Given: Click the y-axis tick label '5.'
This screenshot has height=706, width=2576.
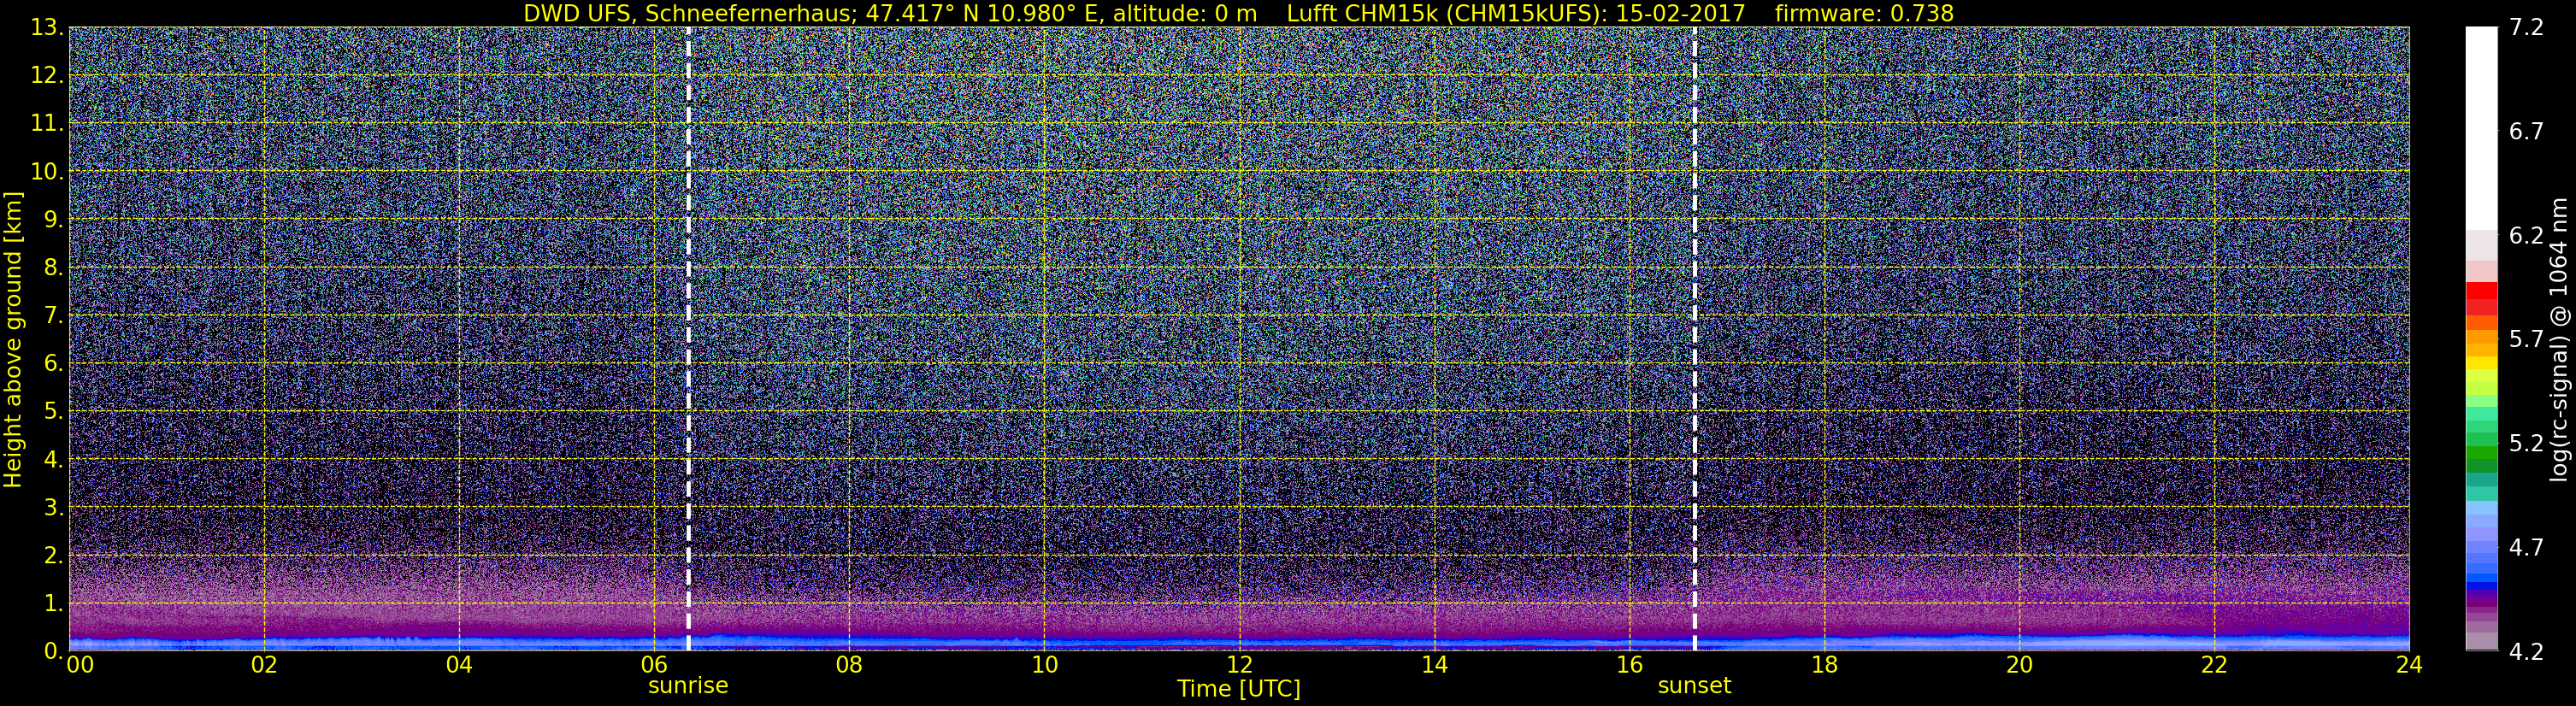Looking at the screenshot, I should pyautogui.click(x=53, y=412).
